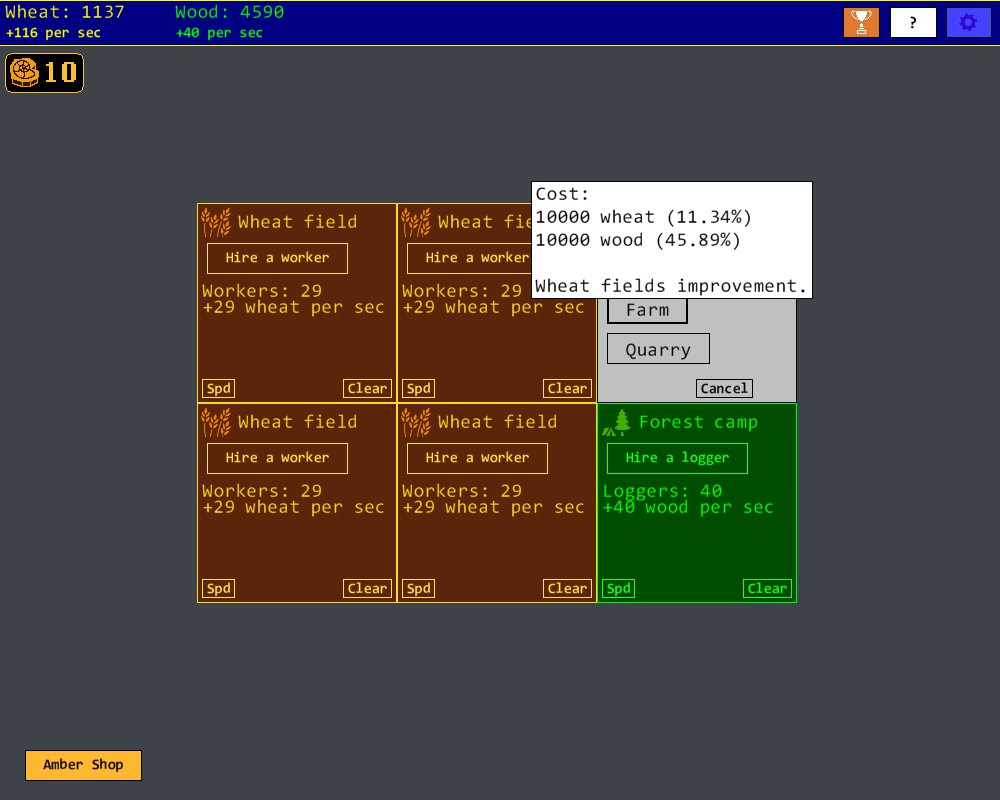1000x800 pixels.
Task: Toggle Spd on the top-left Wheat field
Action: point(218,388)
